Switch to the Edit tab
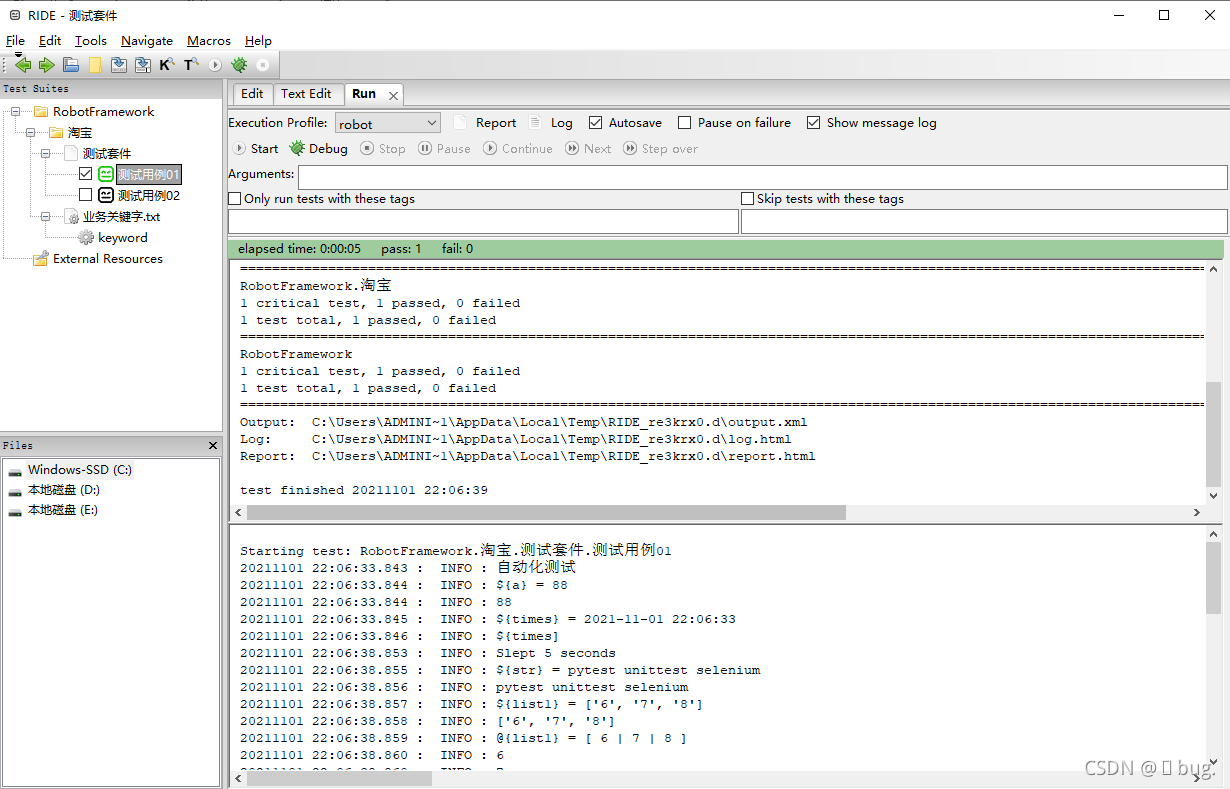The image size is (1230, 789). click(253, 94)
